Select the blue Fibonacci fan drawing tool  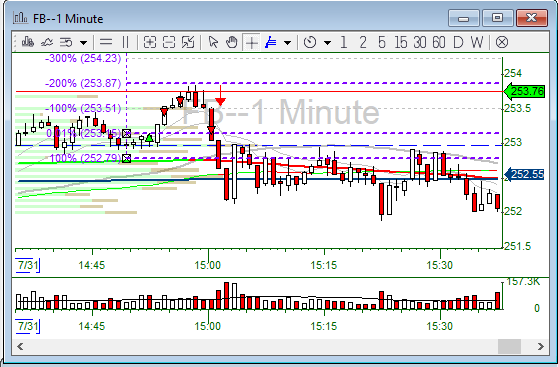(271, 42)
